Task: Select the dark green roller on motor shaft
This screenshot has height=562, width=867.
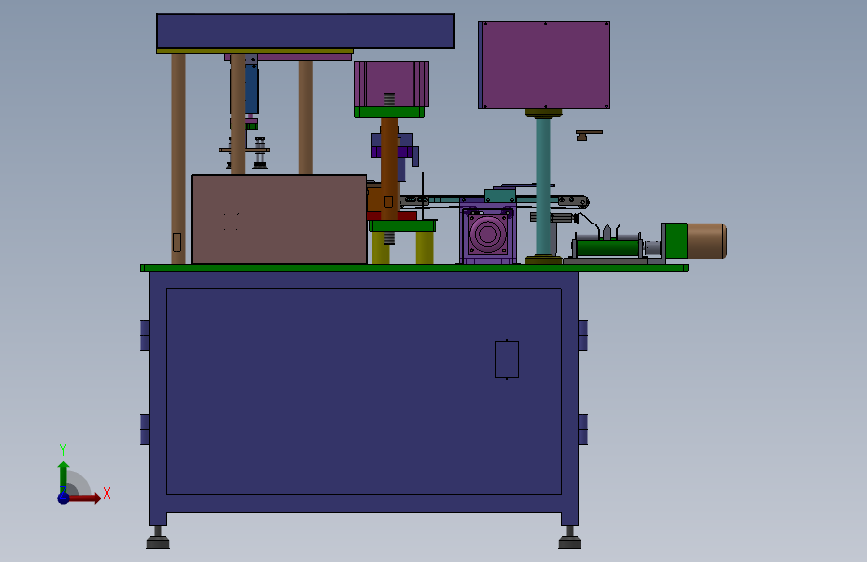Action: [608, 248]
